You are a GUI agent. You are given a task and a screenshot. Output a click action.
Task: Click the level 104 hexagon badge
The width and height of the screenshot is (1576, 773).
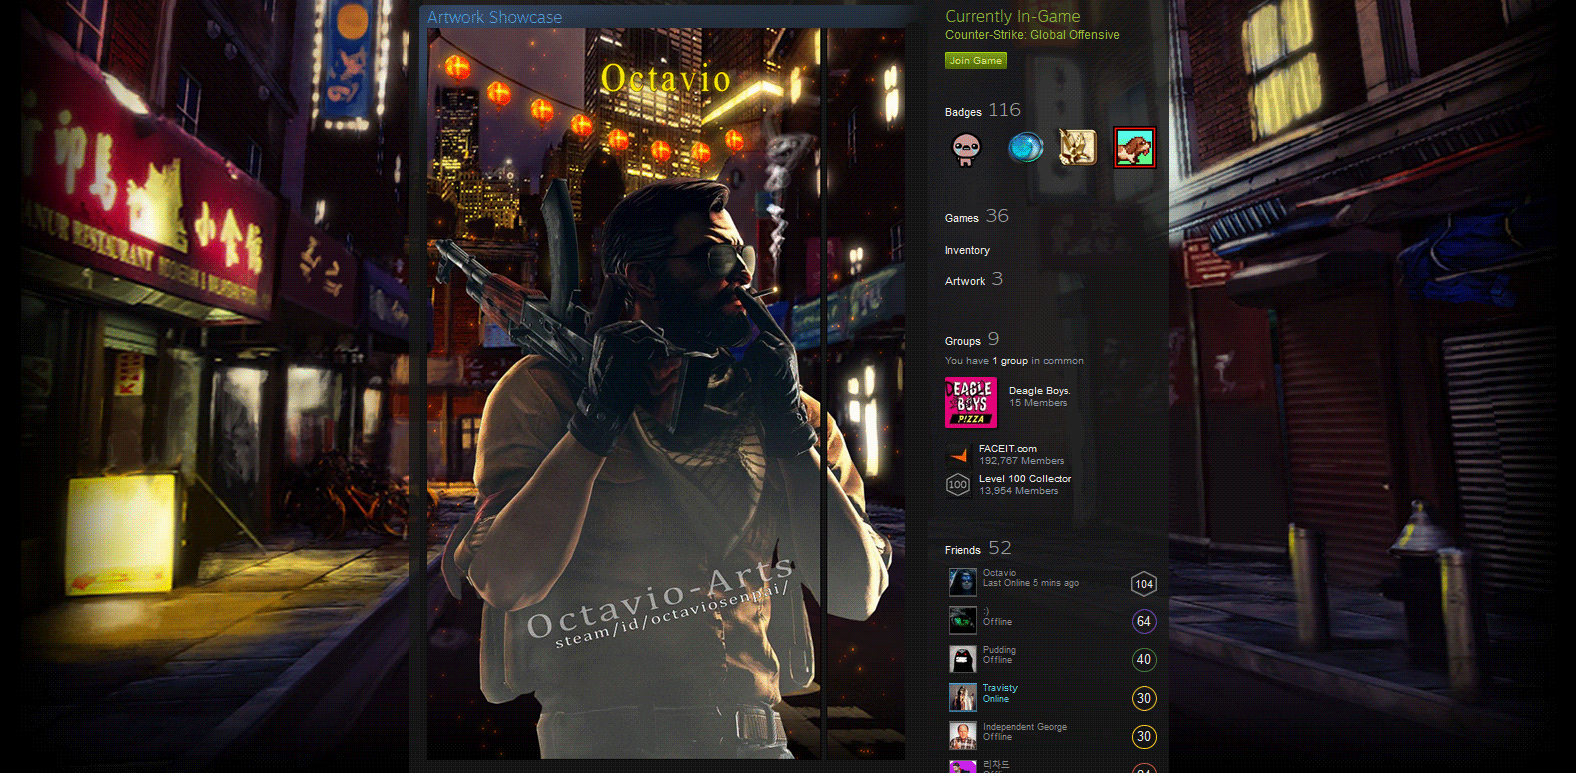[1144, 584]
